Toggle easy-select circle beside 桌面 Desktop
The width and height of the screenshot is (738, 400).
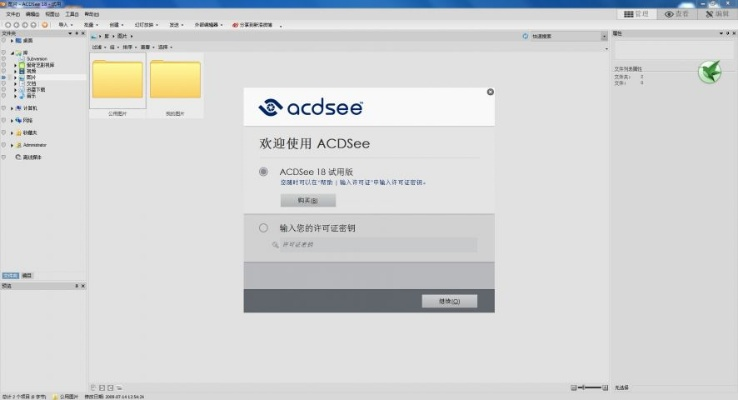pos(4,41)
